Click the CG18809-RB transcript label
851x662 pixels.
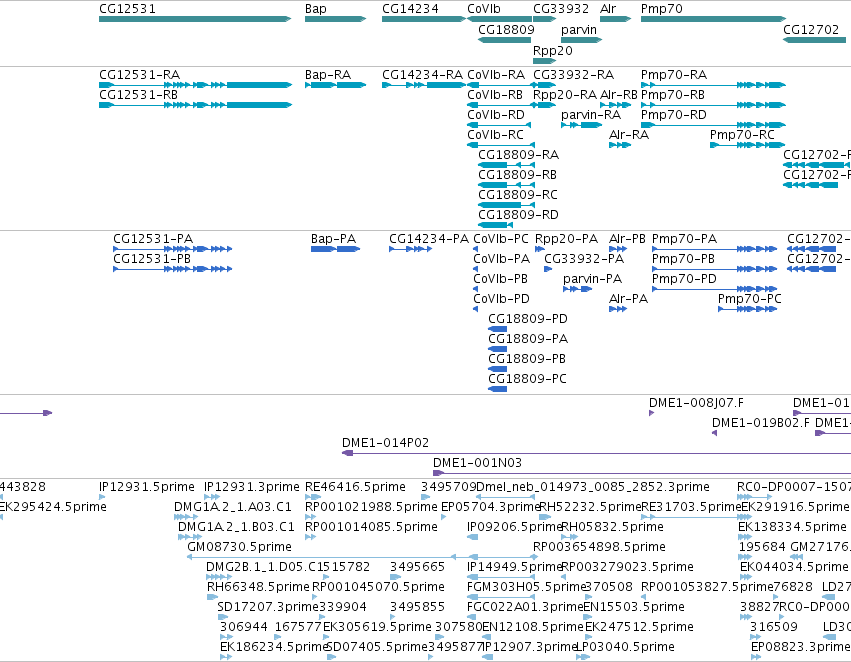517,175
